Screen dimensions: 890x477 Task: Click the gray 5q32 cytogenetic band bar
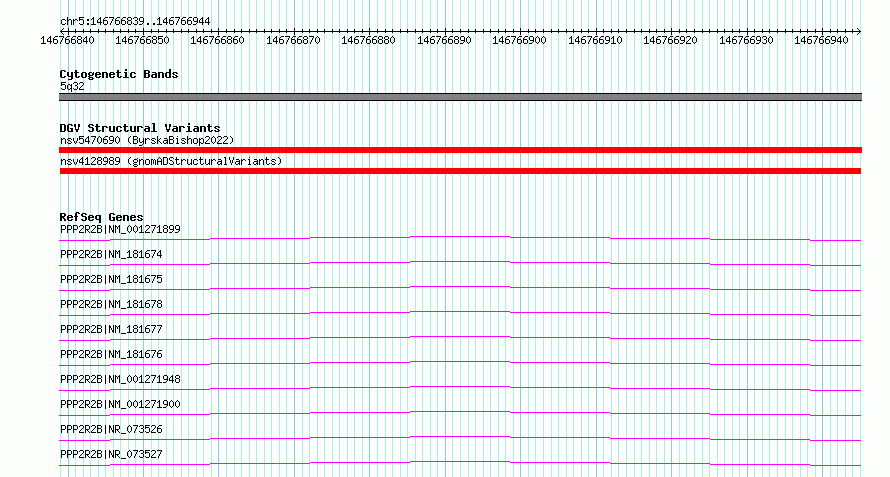click(x=460, y=97)
